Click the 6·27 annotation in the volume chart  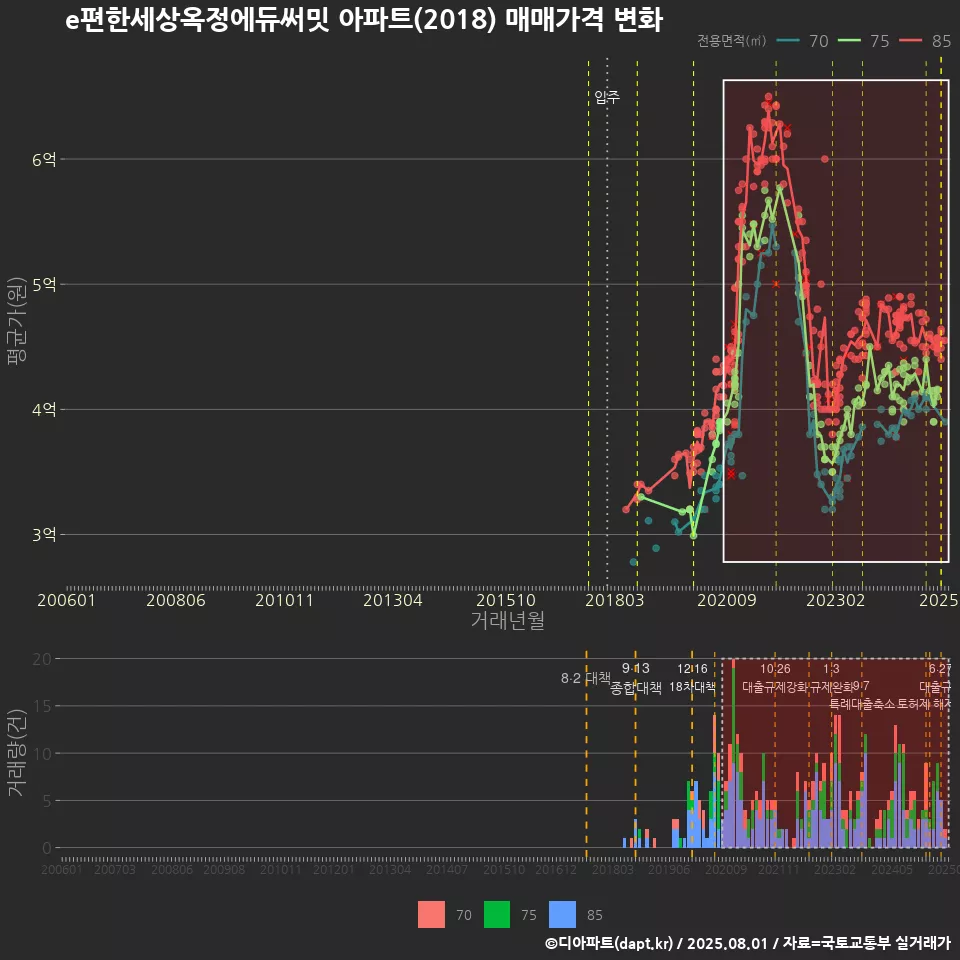[939, 669]
